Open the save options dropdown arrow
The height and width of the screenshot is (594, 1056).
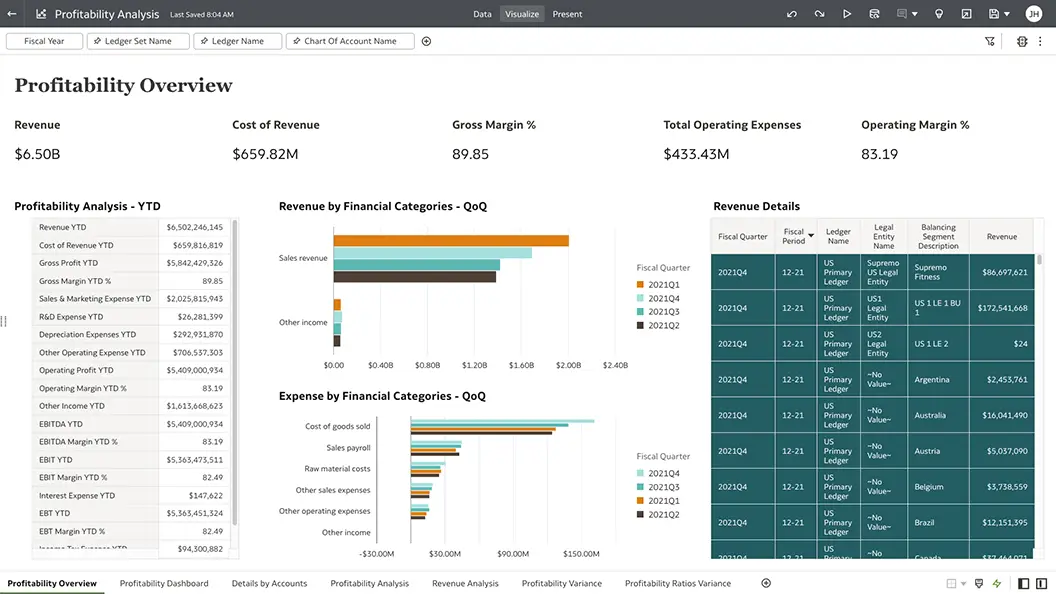1007,14
